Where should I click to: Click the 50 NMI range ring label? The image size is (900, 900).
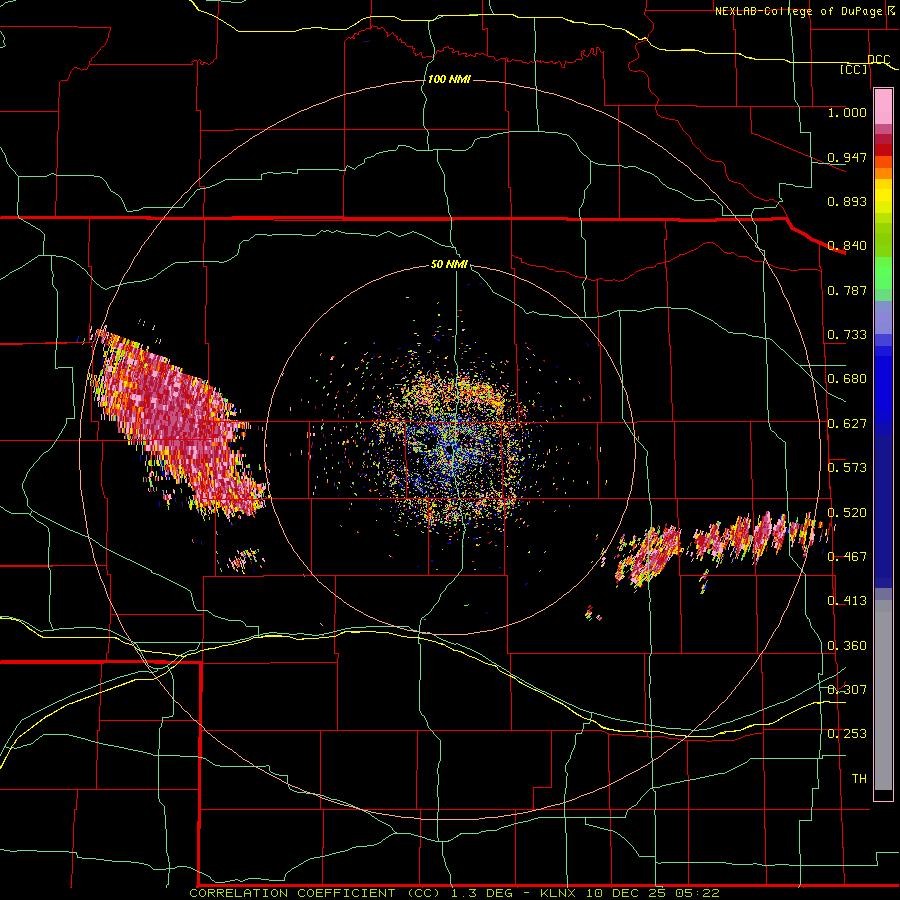(449, 264)
